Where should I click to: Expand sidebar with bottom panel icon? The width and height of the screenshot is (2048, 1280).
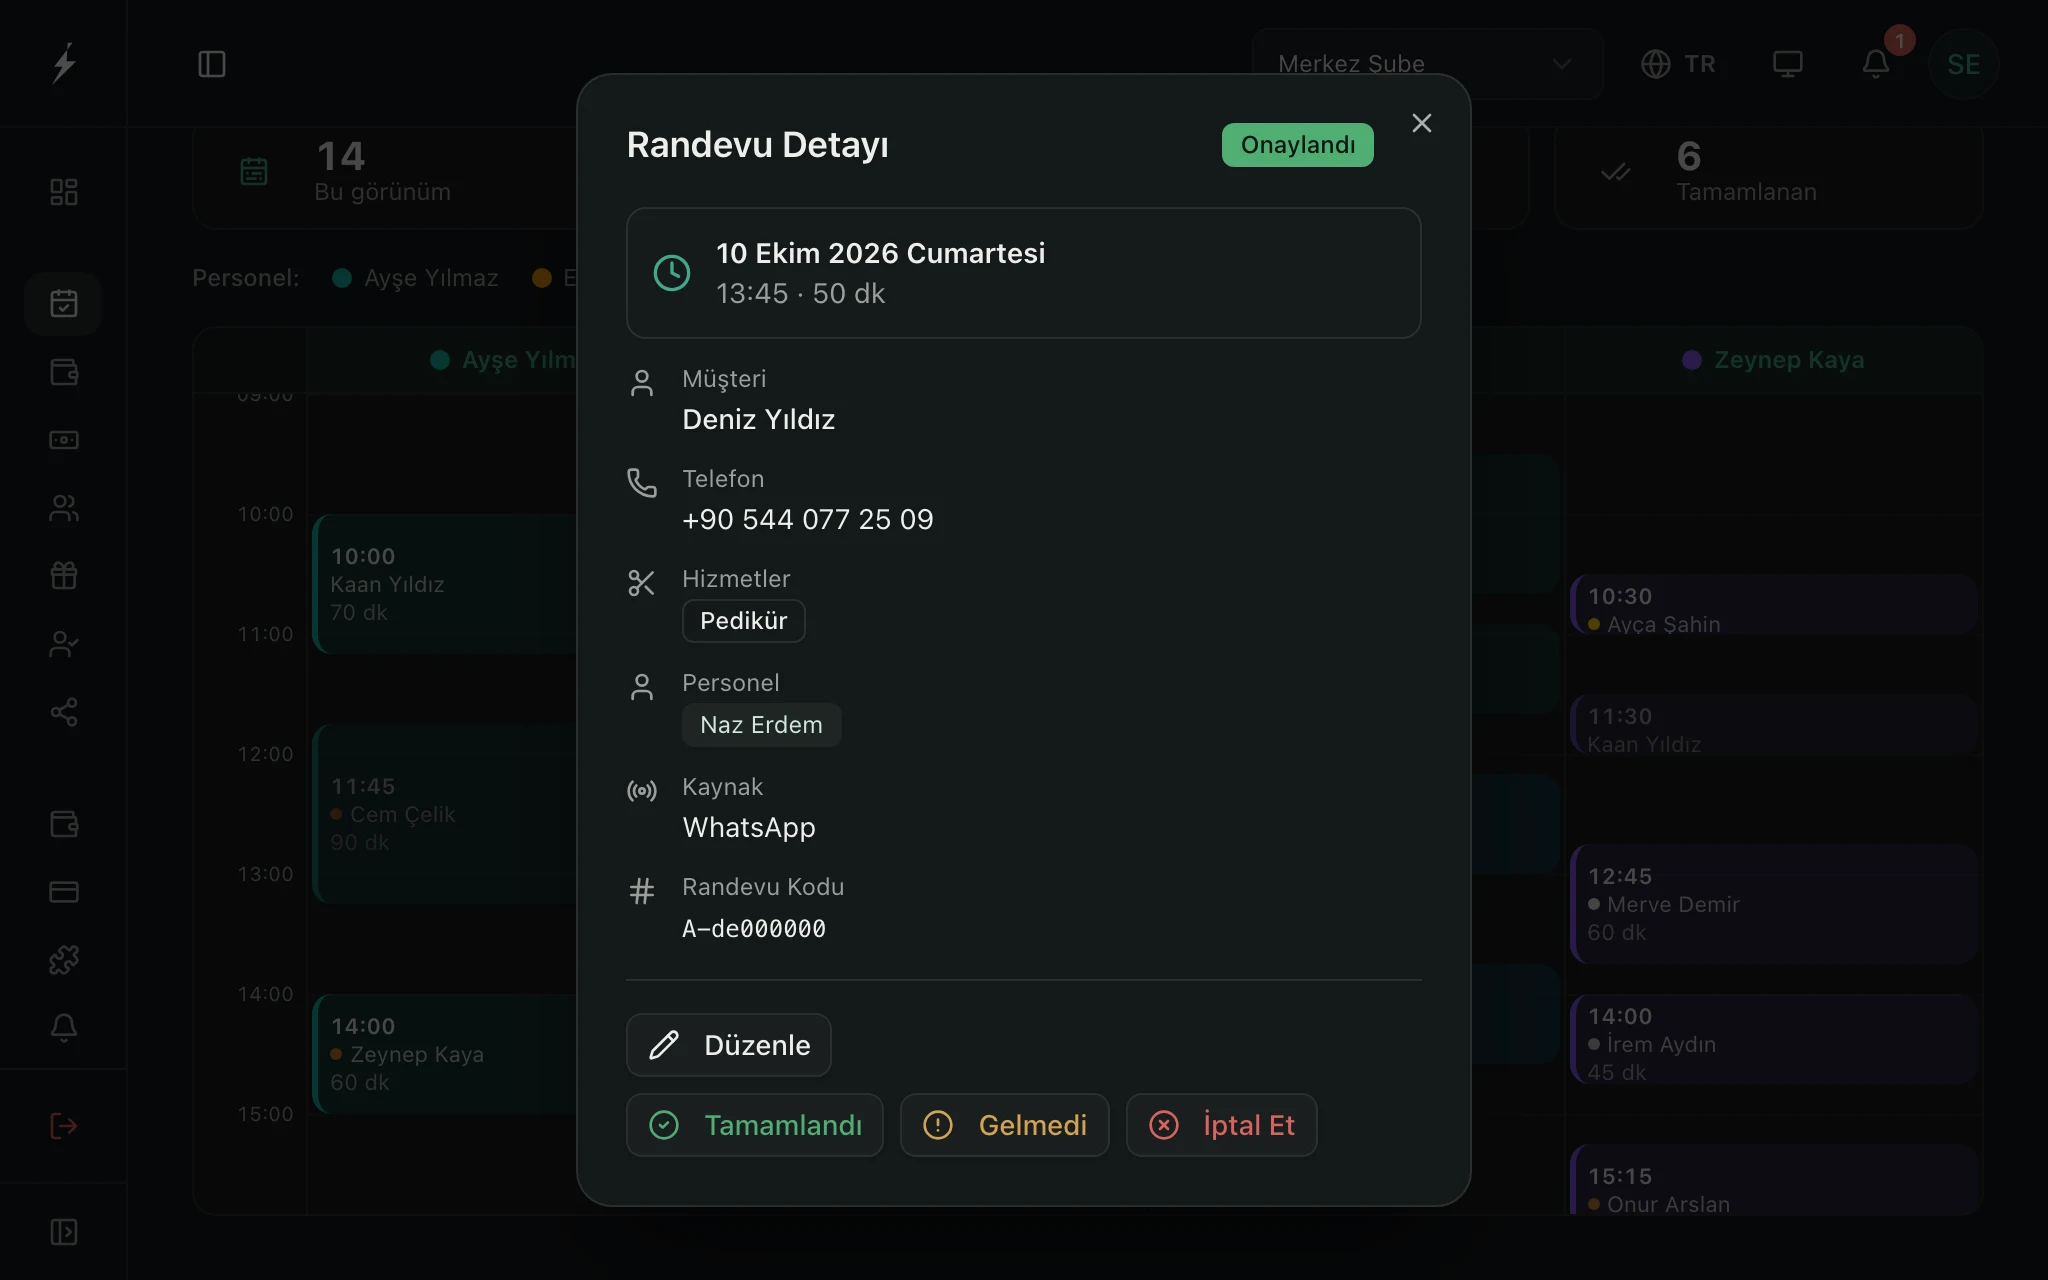[64, 1232]
